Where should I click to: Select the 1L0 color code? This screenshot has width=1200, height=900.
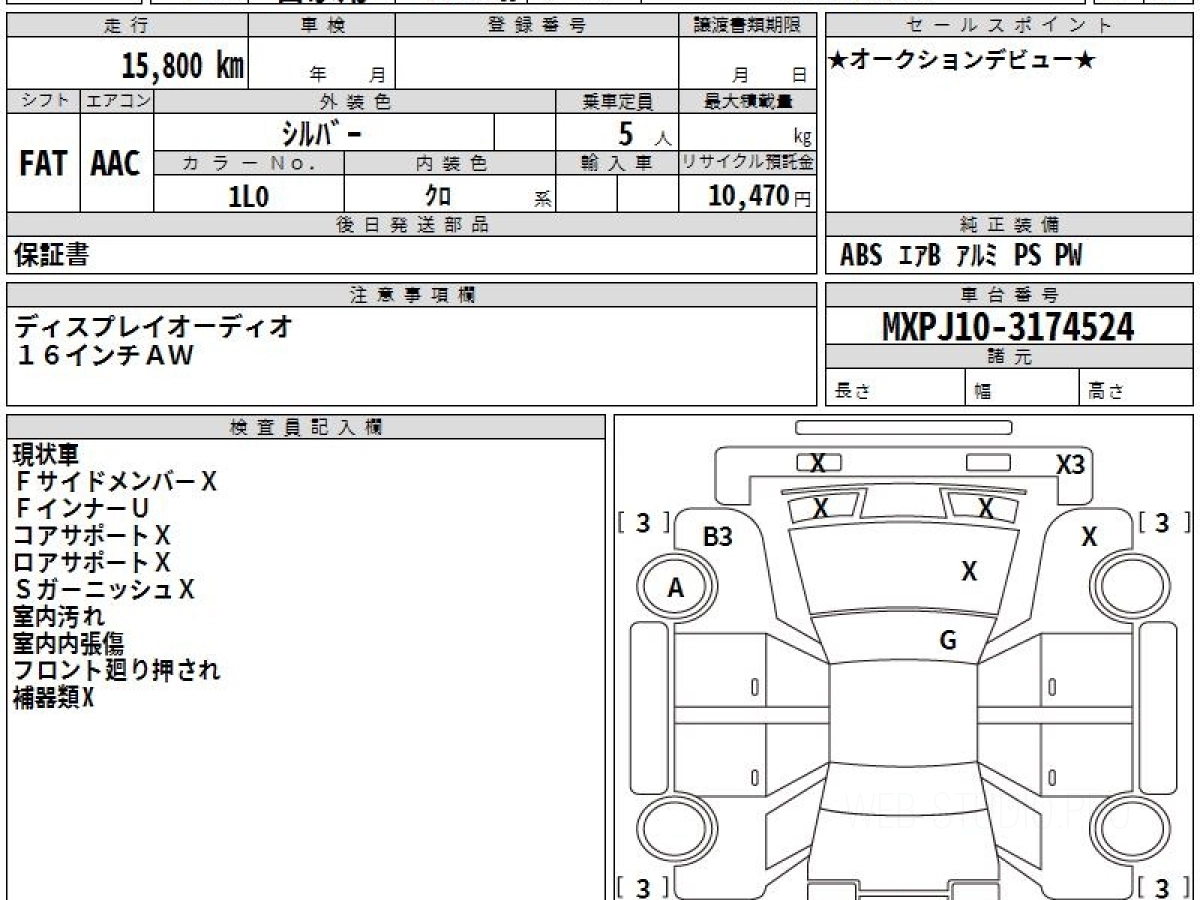(x=249, y=196)
